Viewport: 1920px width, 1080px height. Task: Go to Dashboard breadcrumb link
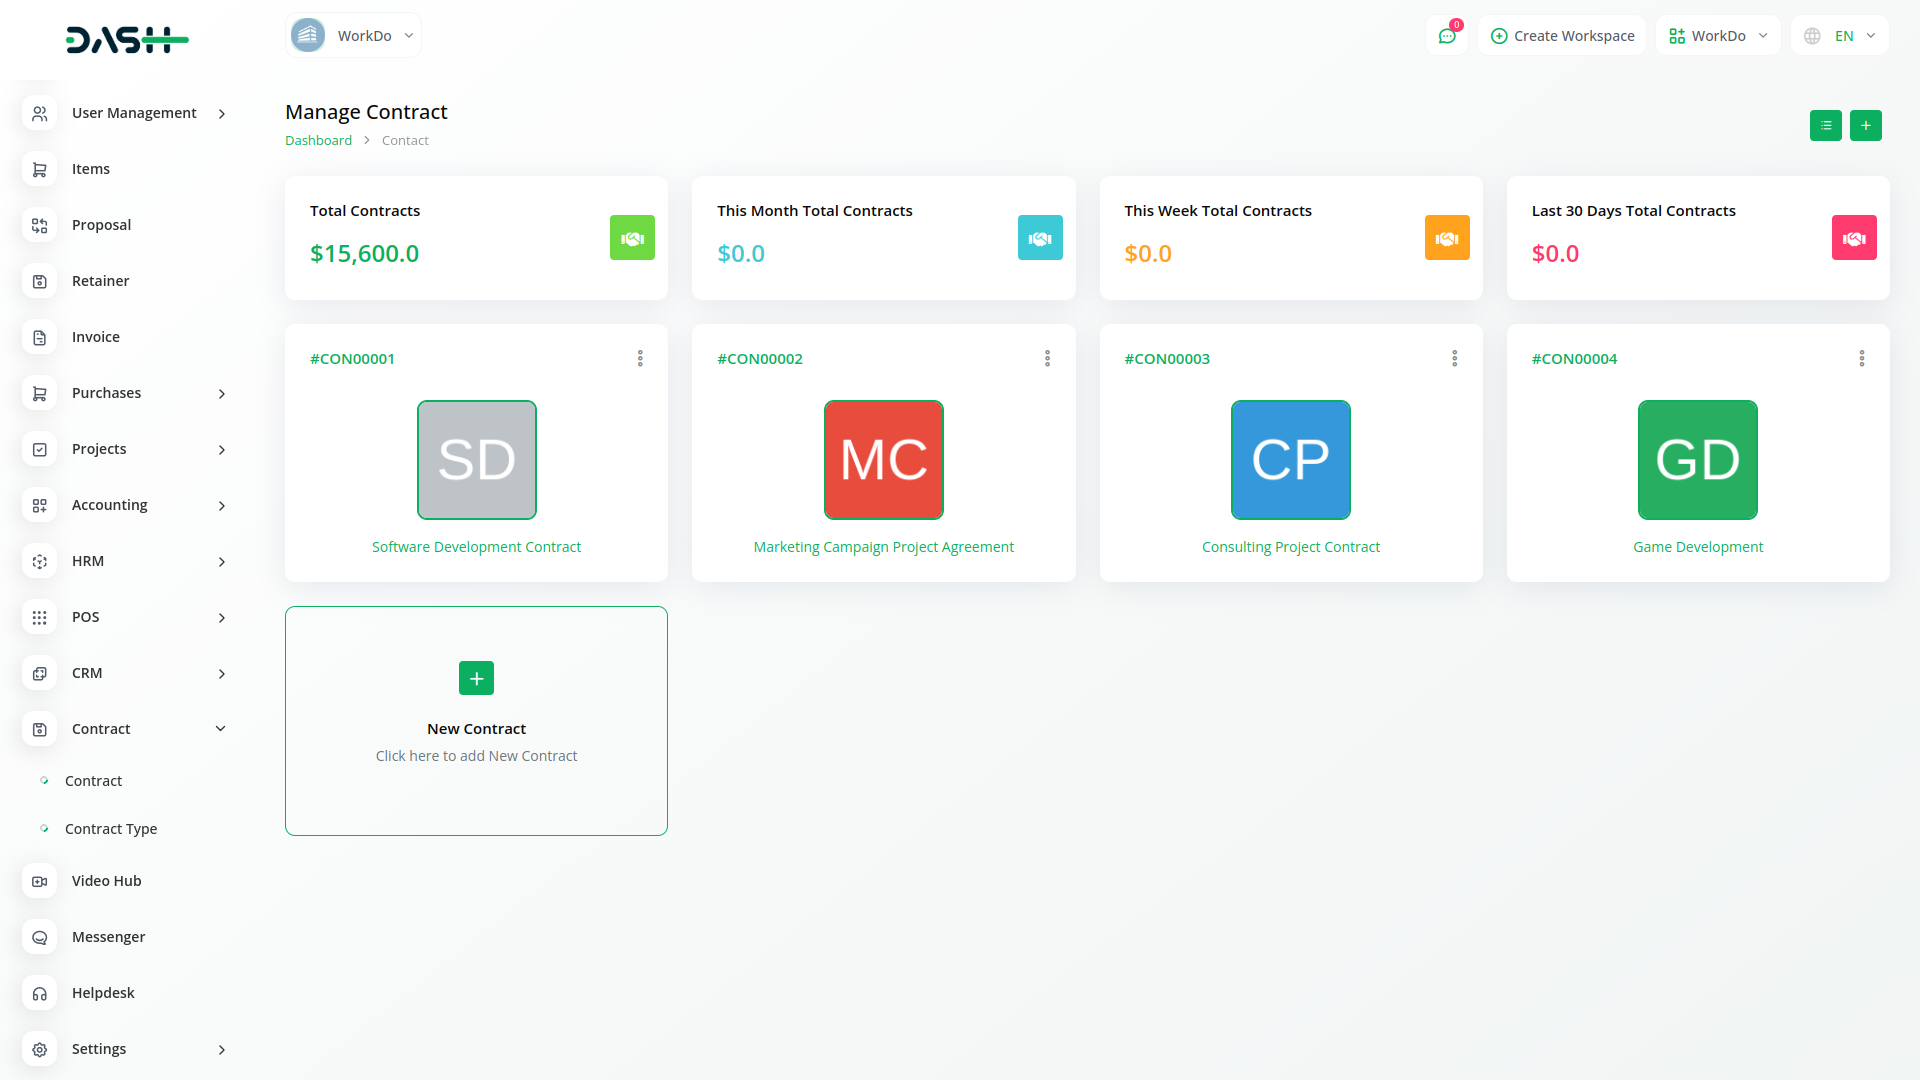[x=318, y=141]
